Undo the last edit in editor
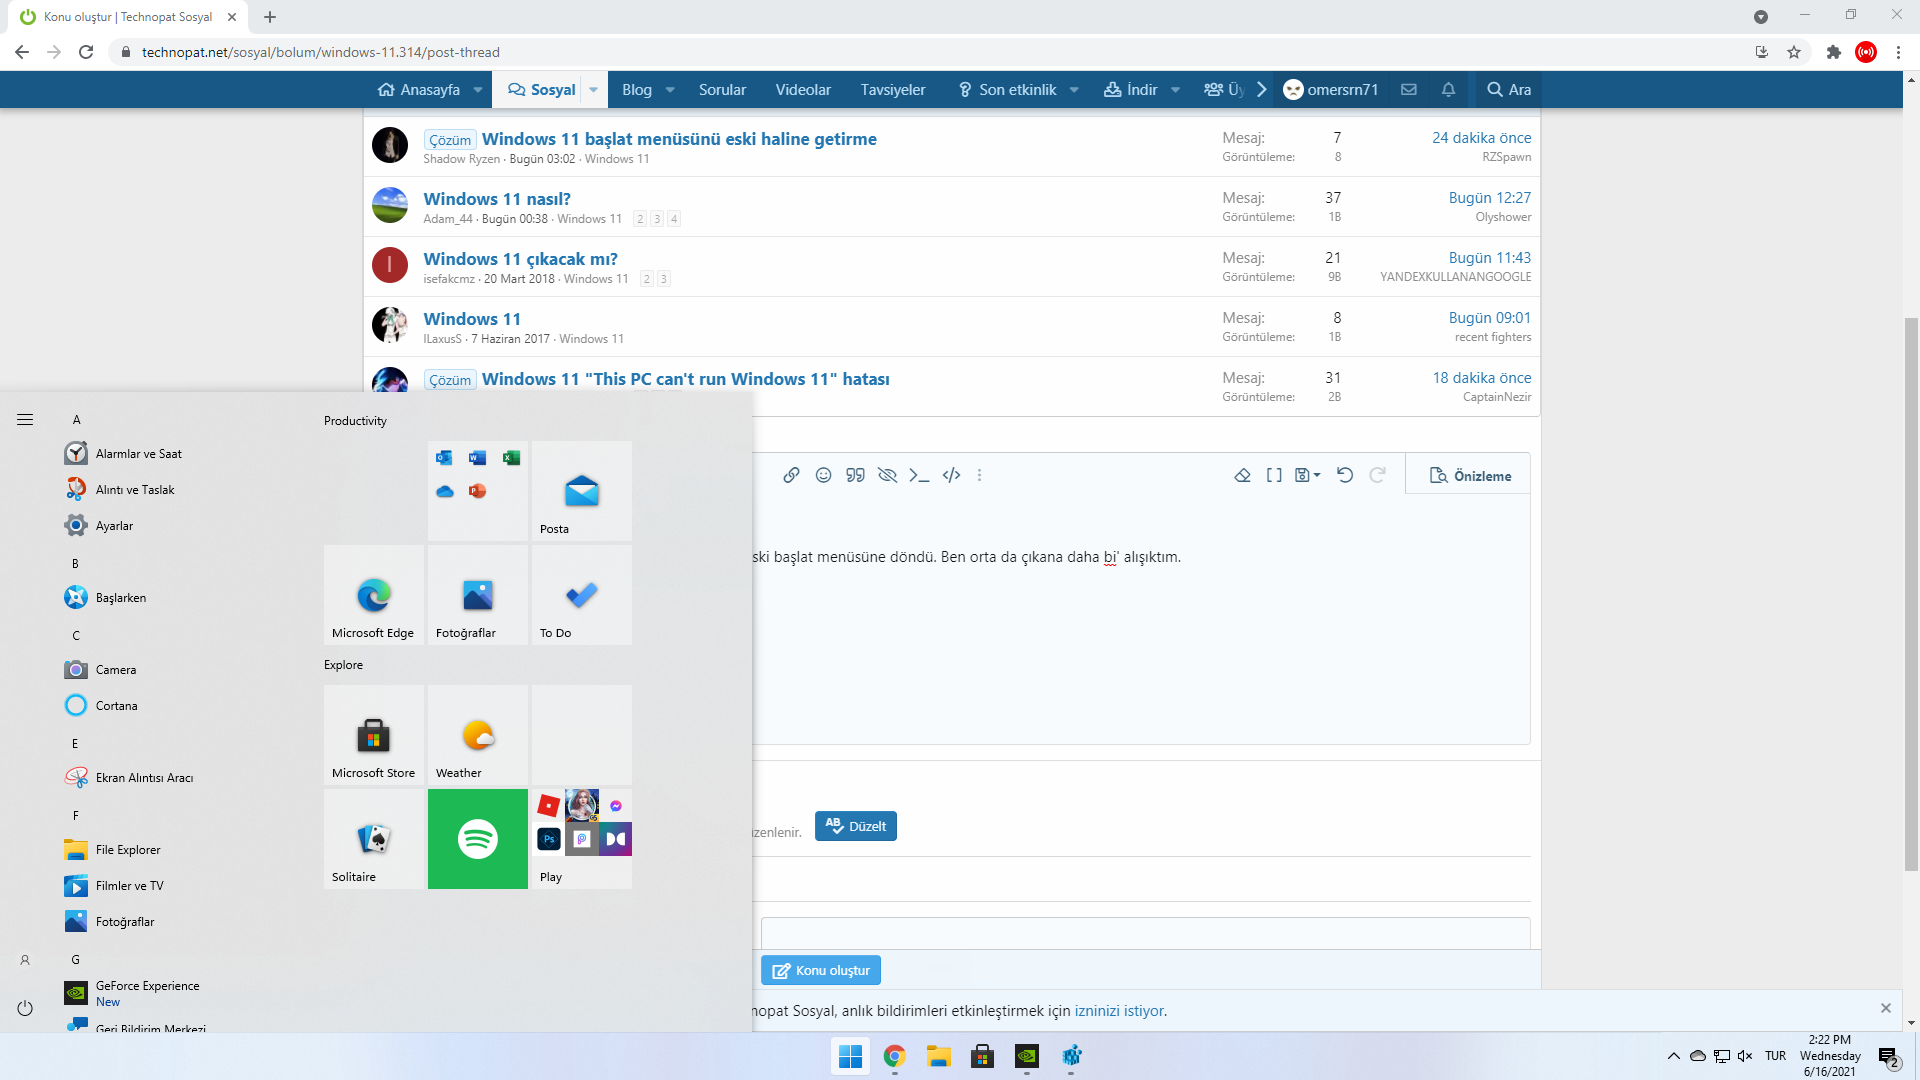 pos(1345,475)
